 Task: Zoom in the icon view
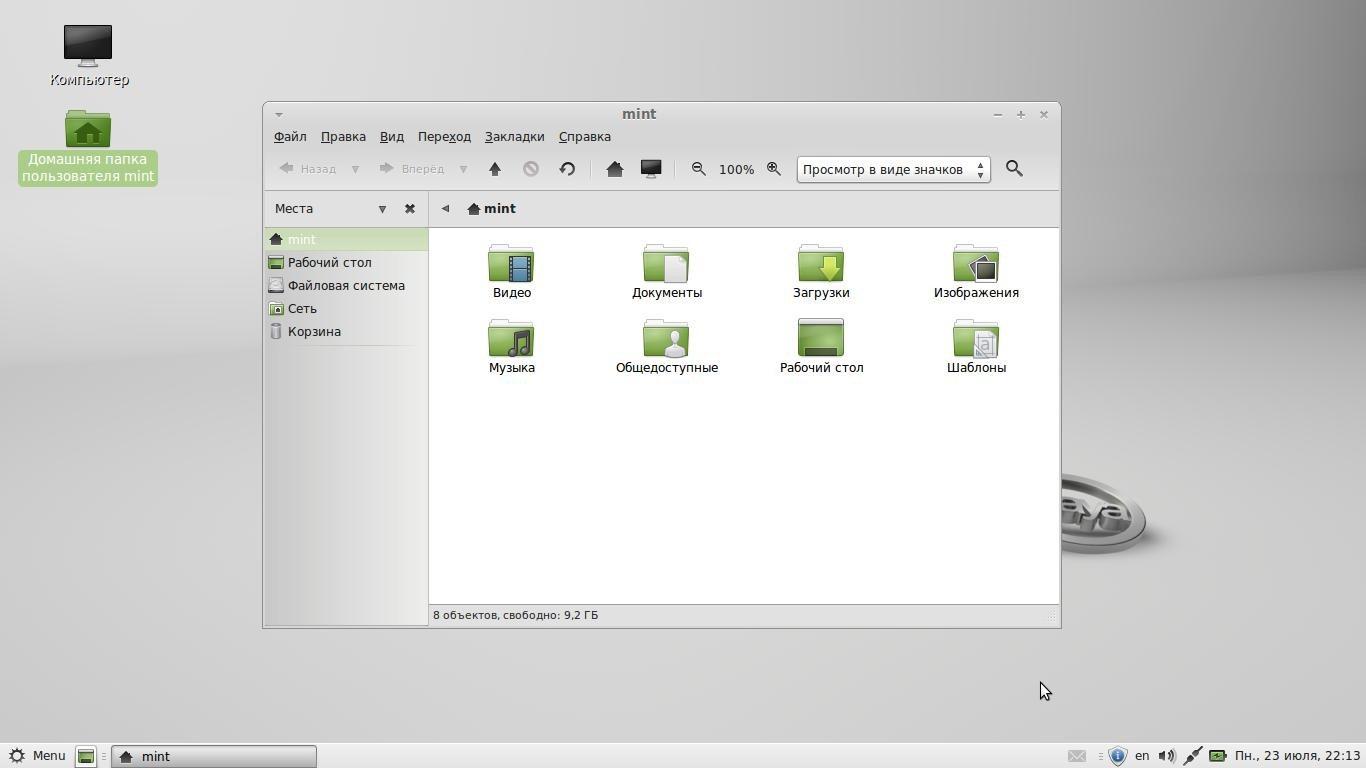(774, 169)
